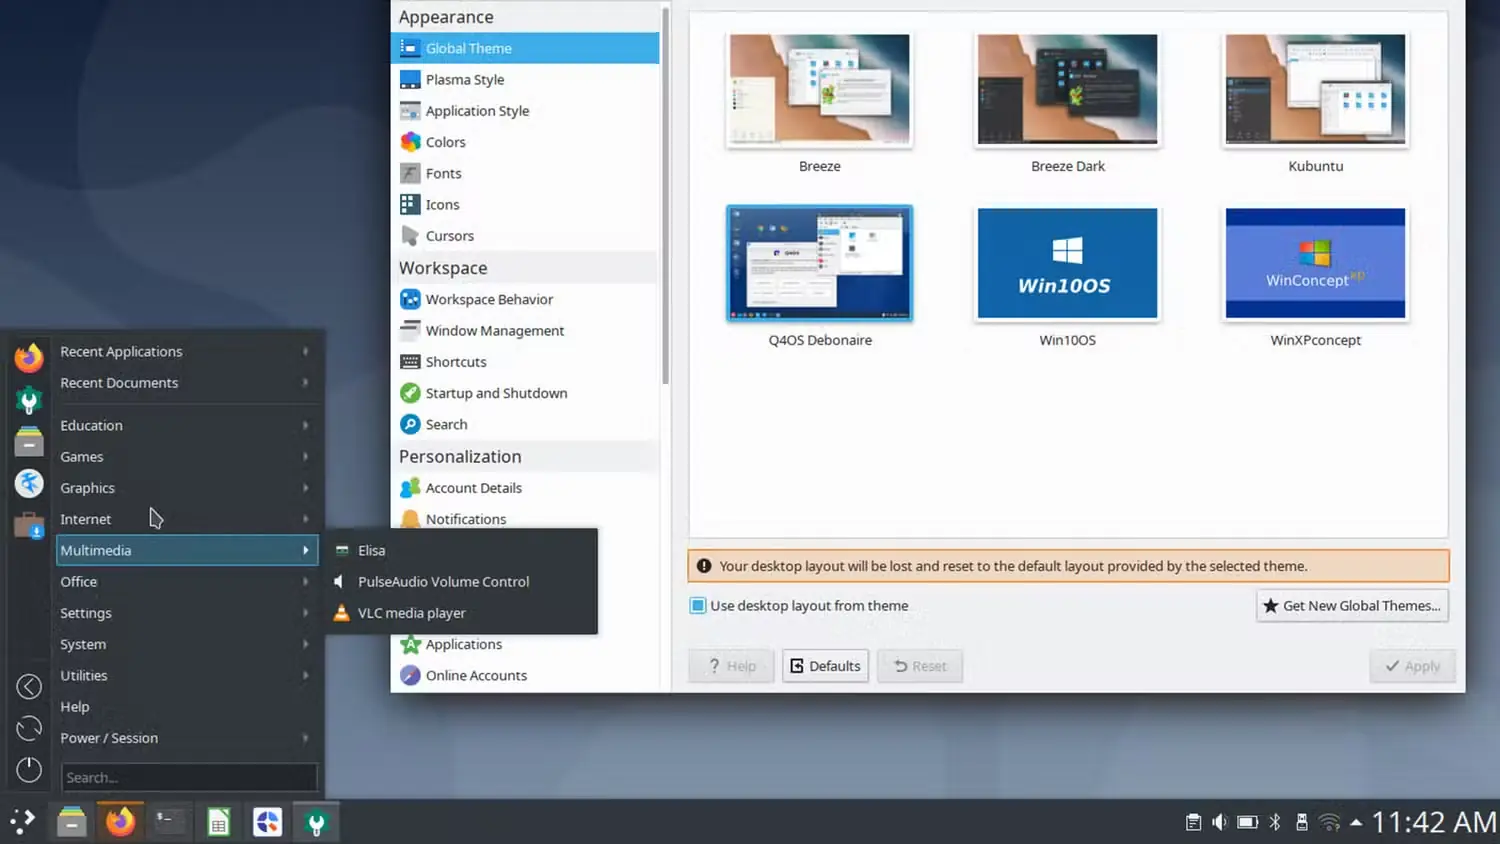Viewport: 1500px width, 844px height.
Task: Launch the terminal from the taskbar
Action: (169, 822)
